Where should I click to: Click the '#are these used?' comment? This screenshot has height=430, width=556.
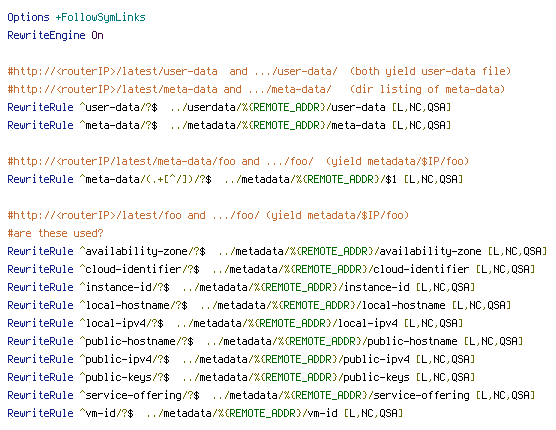coord(55,233)
